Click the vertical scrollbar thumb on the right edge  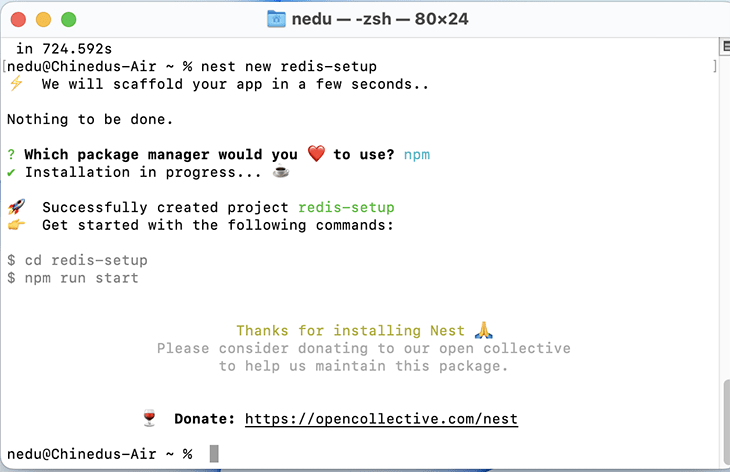(x=726, y=422)
